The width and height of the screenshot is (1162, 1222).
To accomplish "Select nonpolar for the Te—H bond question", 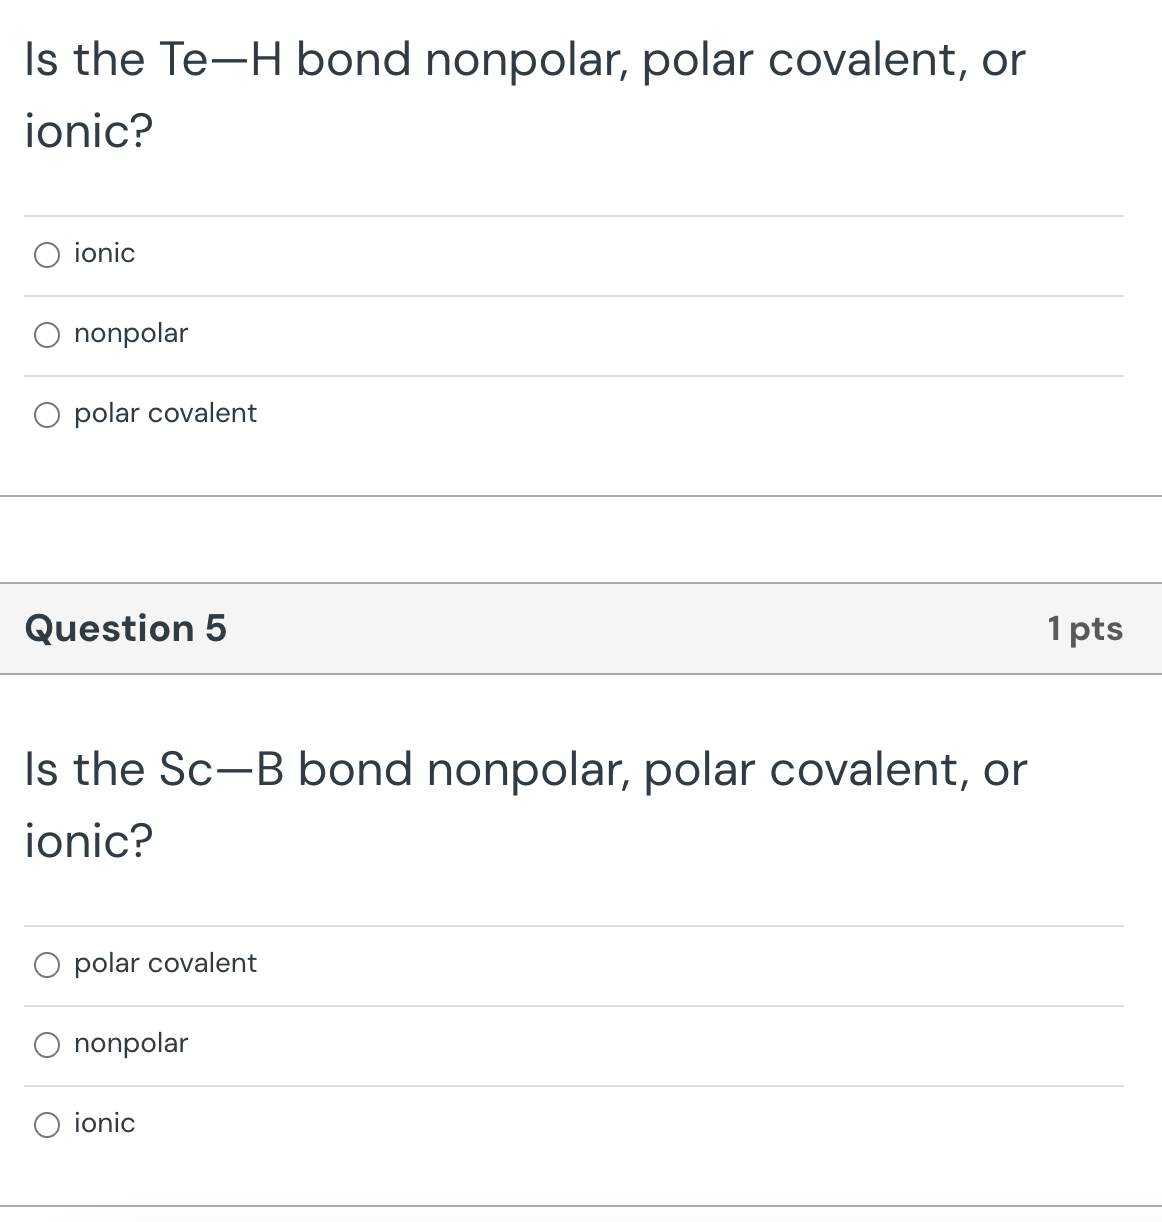I will click(x=46, y=334).
